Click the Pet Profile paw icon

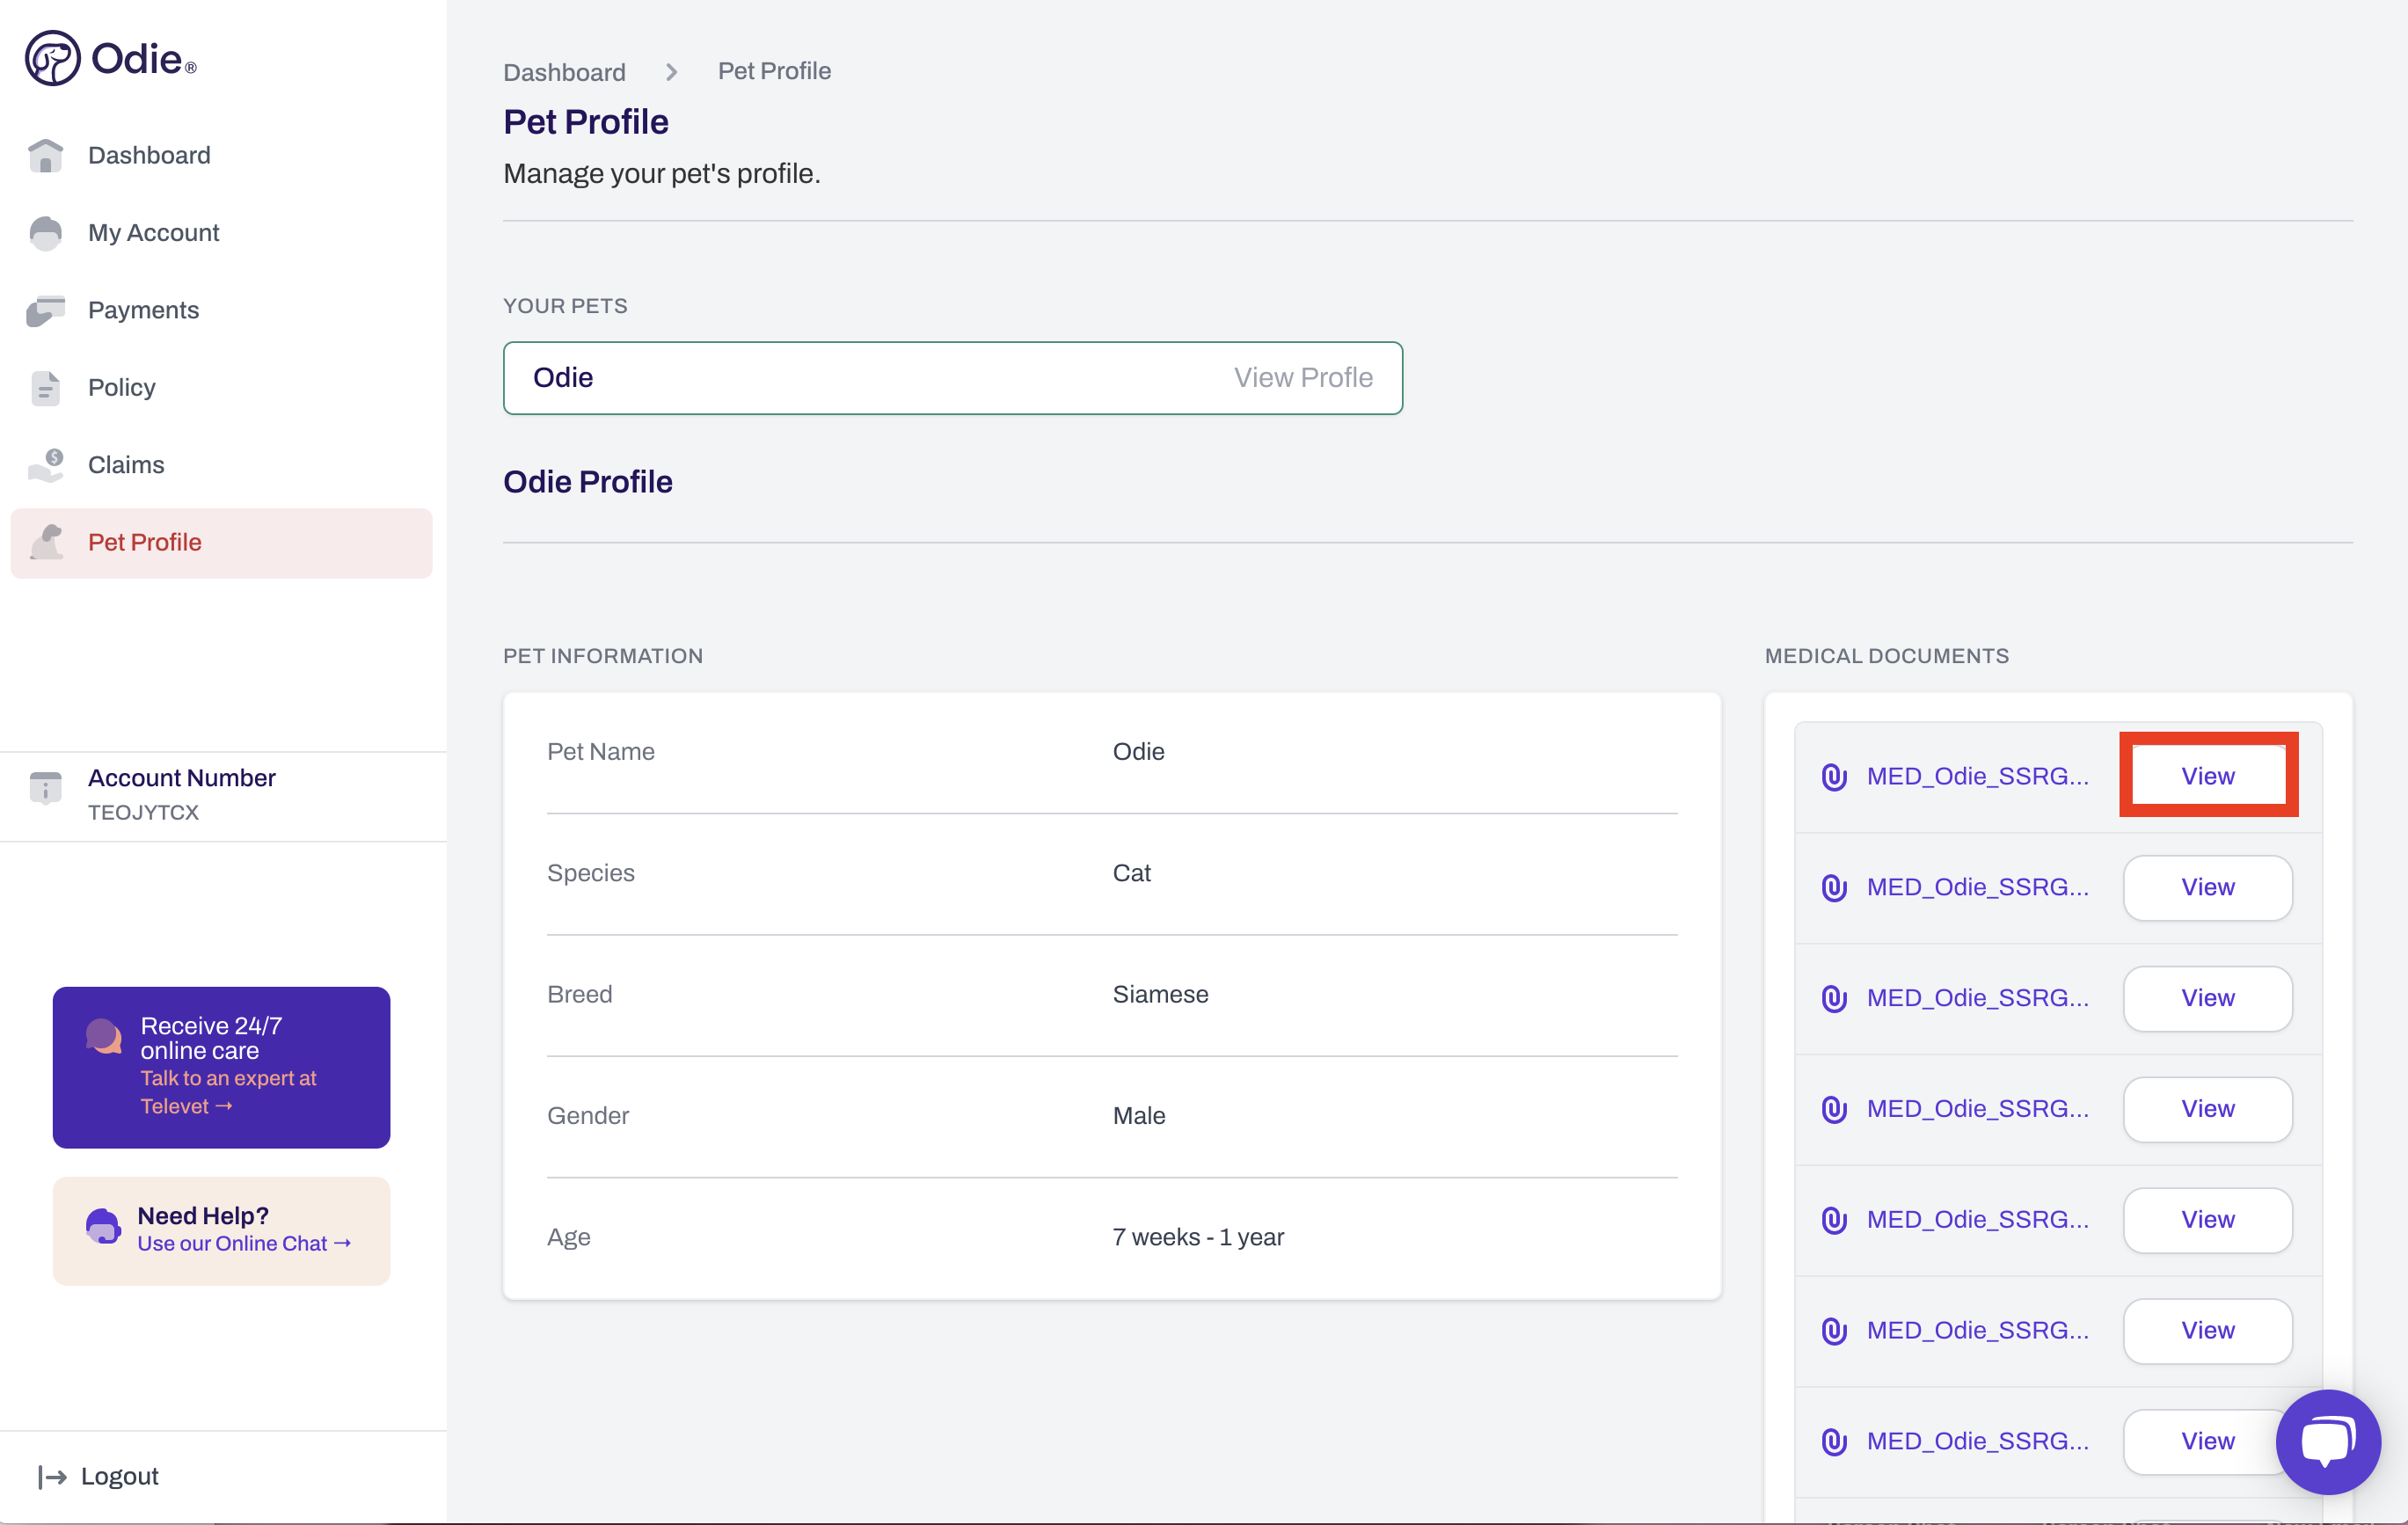tap(45, 542)
